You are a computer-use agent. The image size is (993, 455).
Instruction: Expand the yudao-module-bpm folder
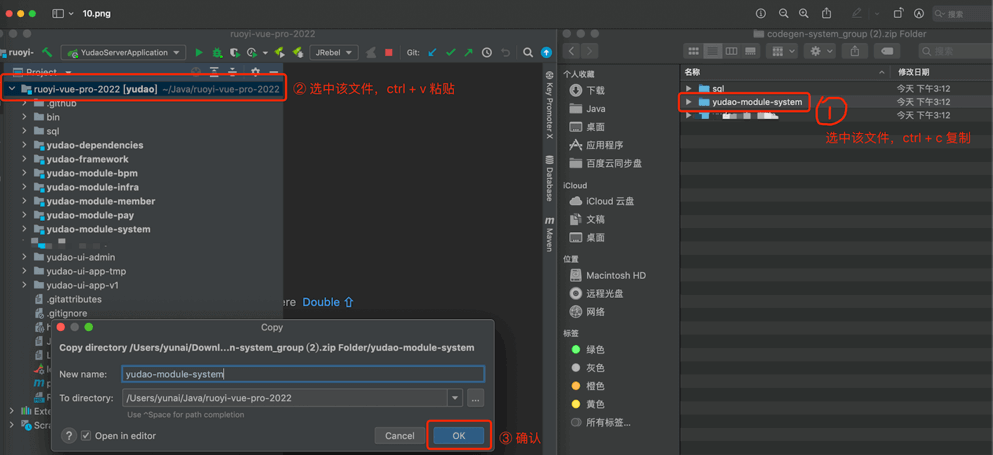point(25,173)
